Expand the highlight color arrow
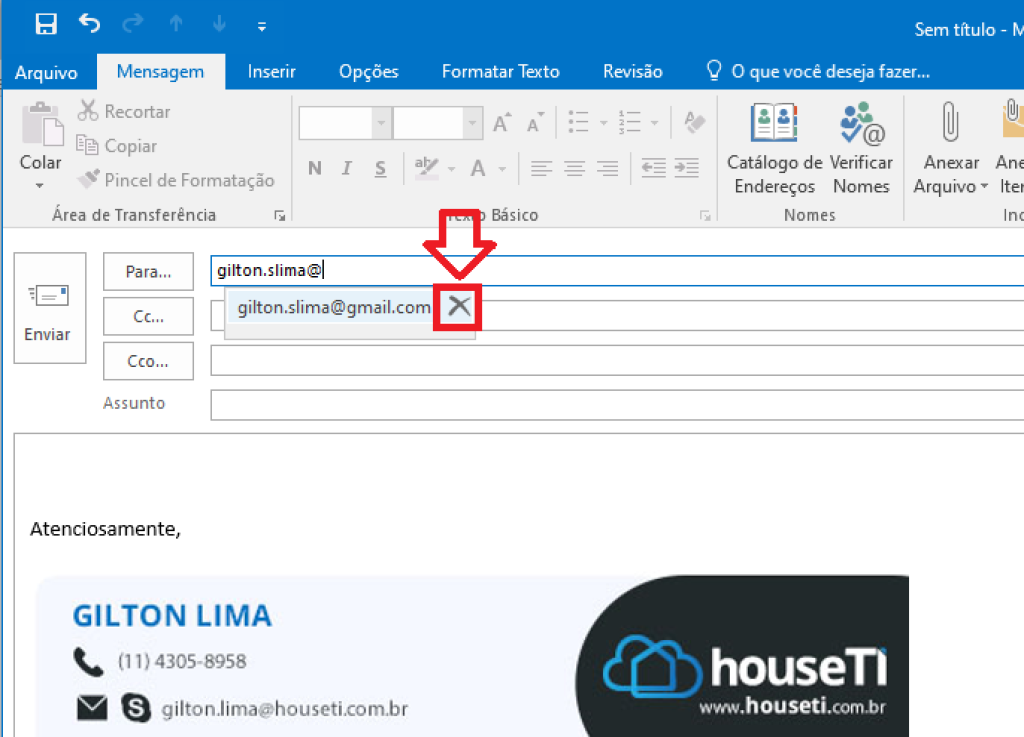The image size is (1024, 737). click(x=451, y=169)
